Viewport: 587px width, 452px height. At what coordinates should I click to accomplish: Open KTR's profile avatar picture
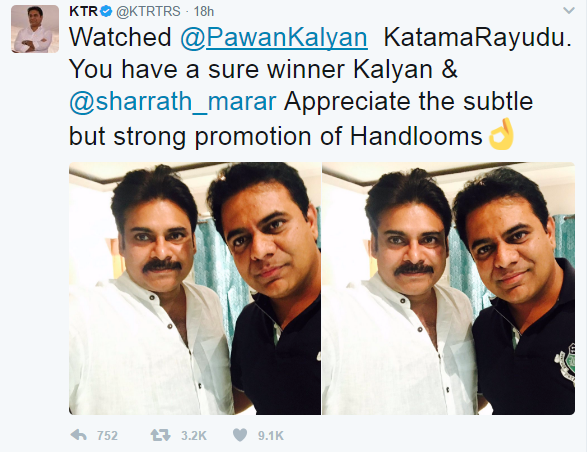[35, 29]
